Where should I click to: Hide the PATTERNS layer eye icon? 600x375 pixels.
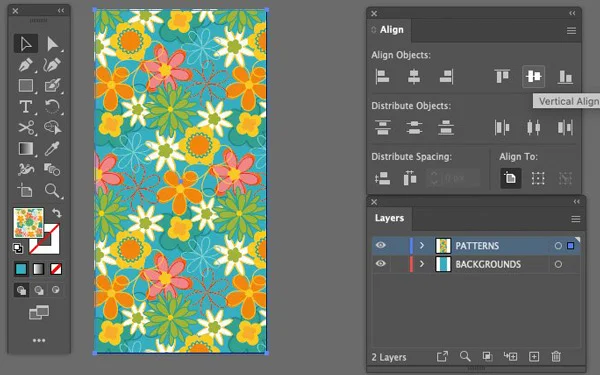click(380, 245)
